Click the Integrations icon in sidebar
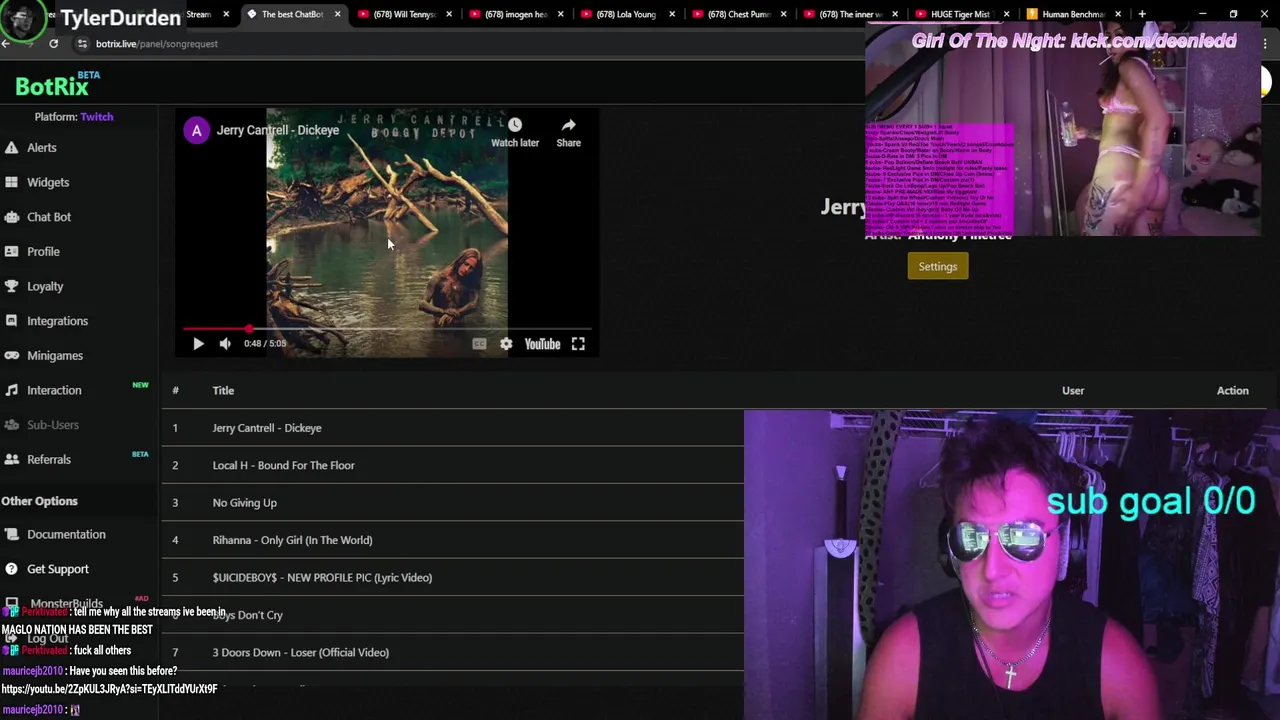 pos(11,321)
